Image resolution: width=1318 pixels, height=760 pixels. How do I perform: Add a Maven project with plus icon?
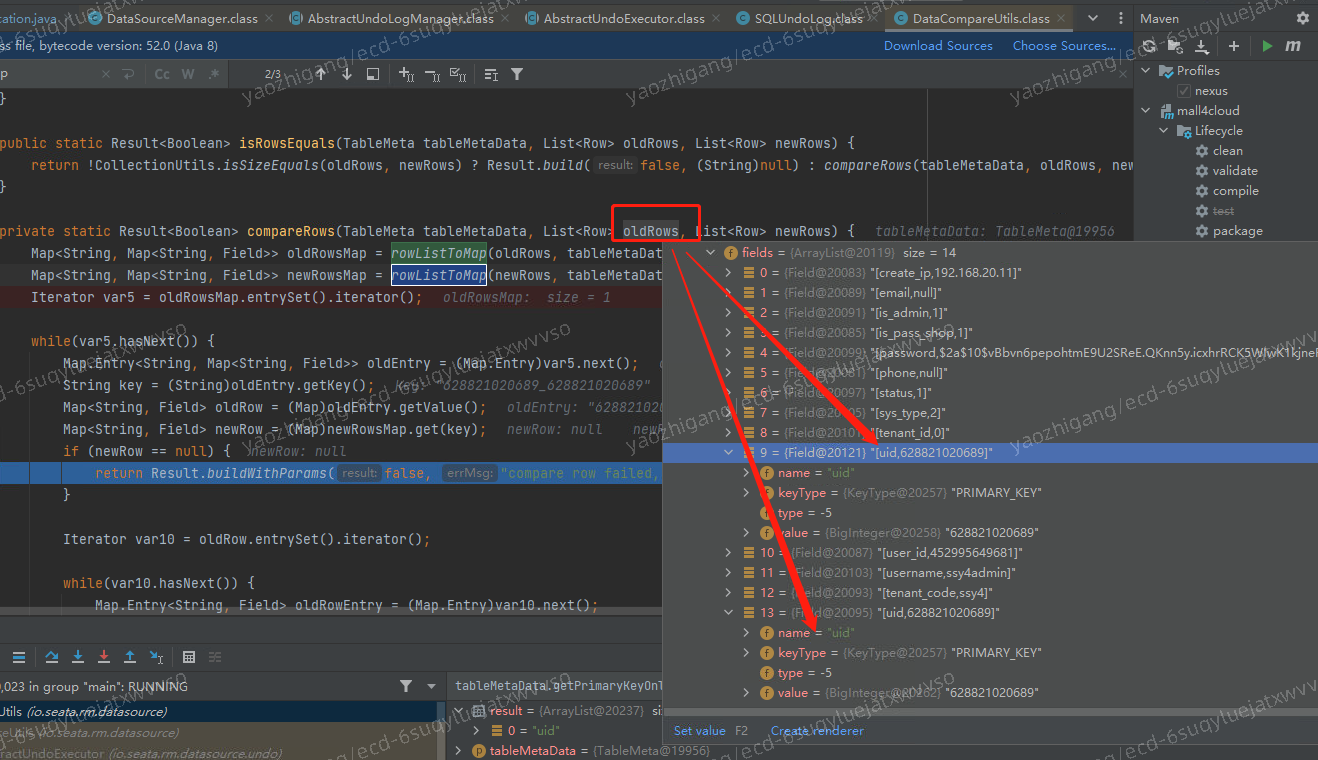pos(1234,46)
